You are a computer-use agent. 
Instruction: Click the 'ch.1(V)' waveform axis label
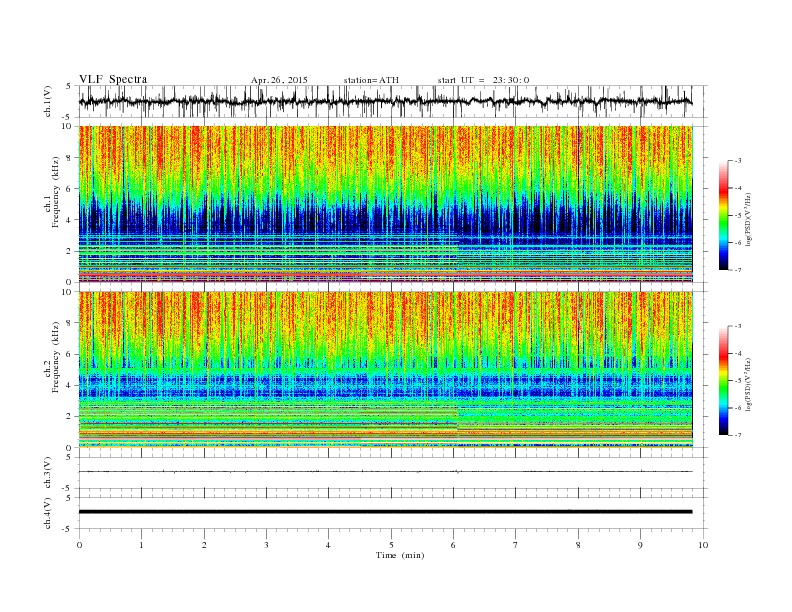[x=48, y=101]
